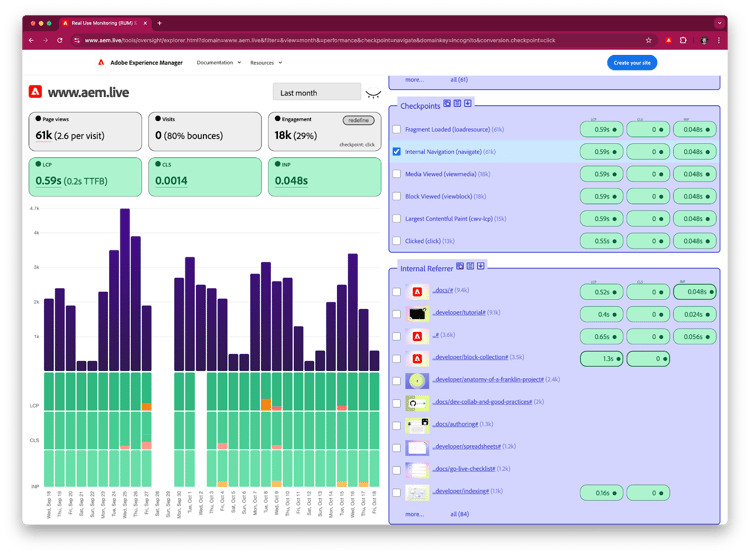750x554 pixels.
Task: Open the browser extensions puzzle icon
Action: click(683, 41)
